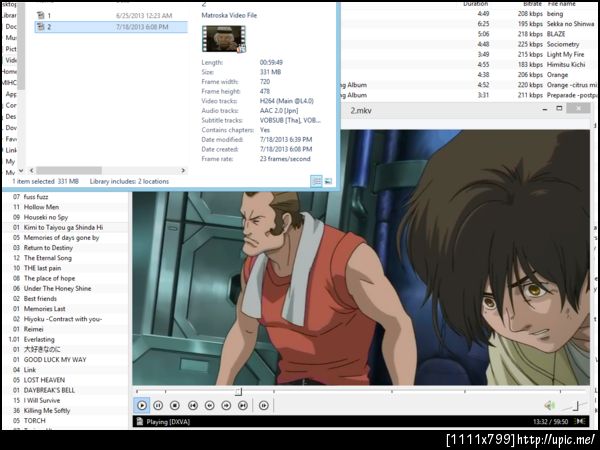Click the icon right of 13:32 / 59:50
Viewport: 600px width, 450px height.
coord(580,421)
